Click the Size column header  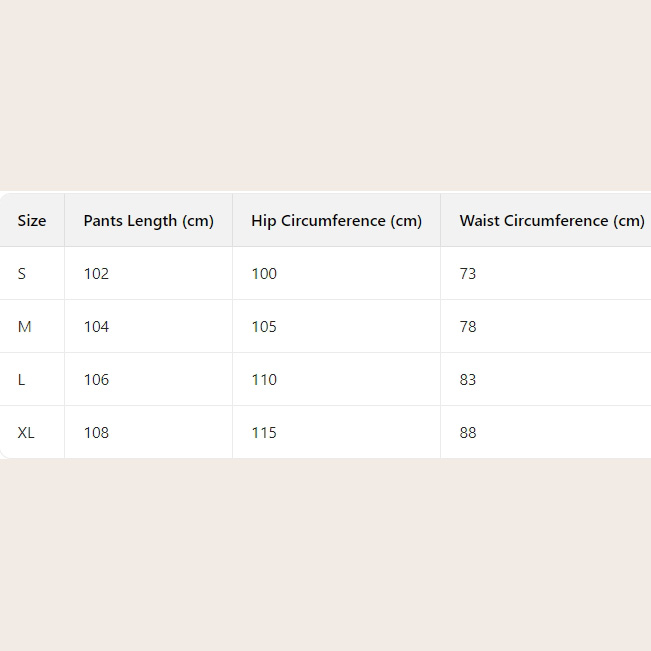click(32, 221)
